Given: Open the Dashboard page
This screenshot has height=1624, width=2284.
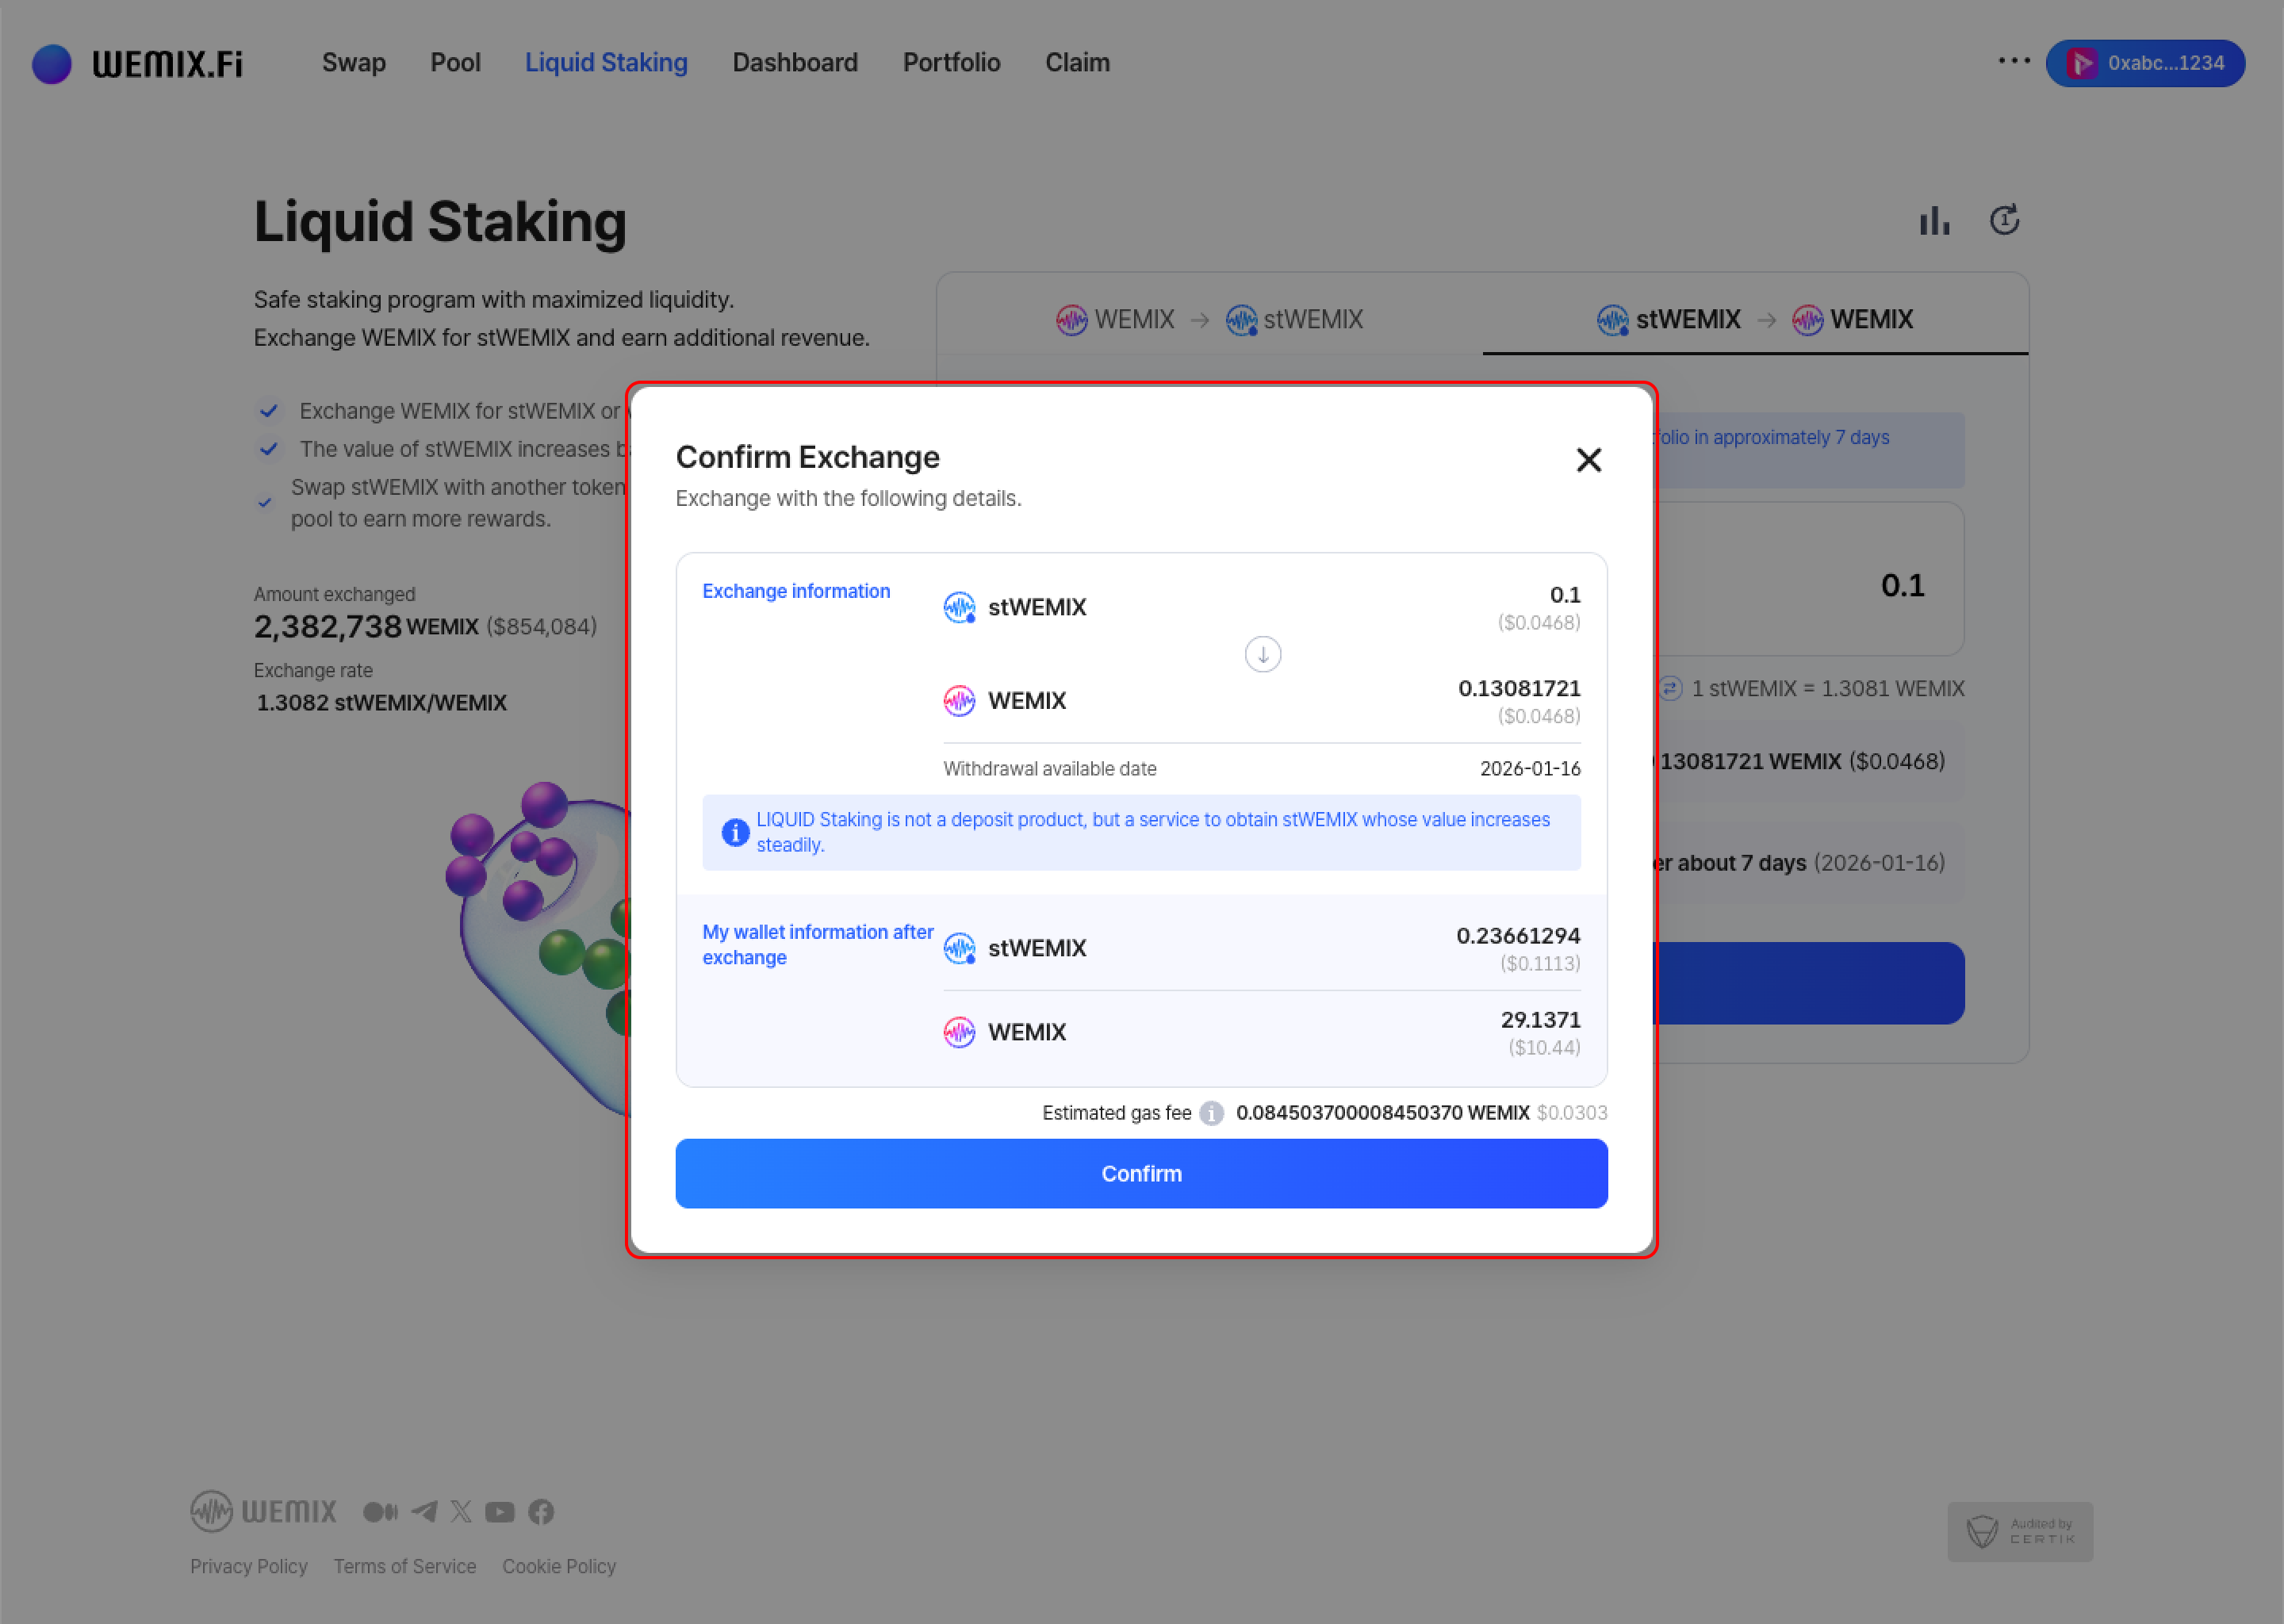Looking at the screenshot, I should pos(795,63).
